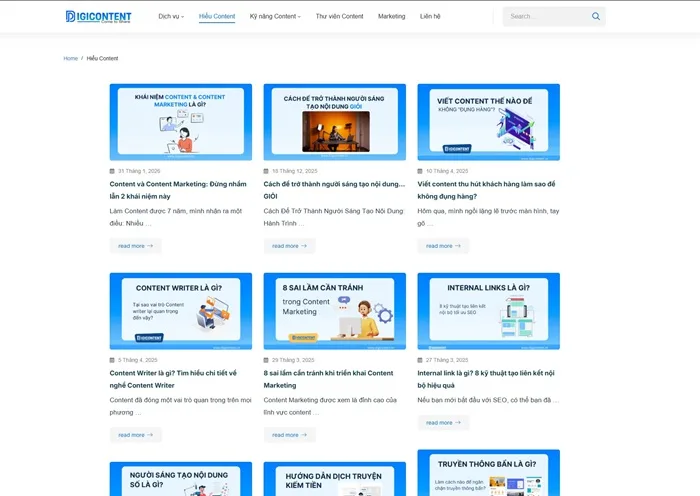Click read more under 8 sai lầm cần tránh post
700x496 pixels.
289,435
